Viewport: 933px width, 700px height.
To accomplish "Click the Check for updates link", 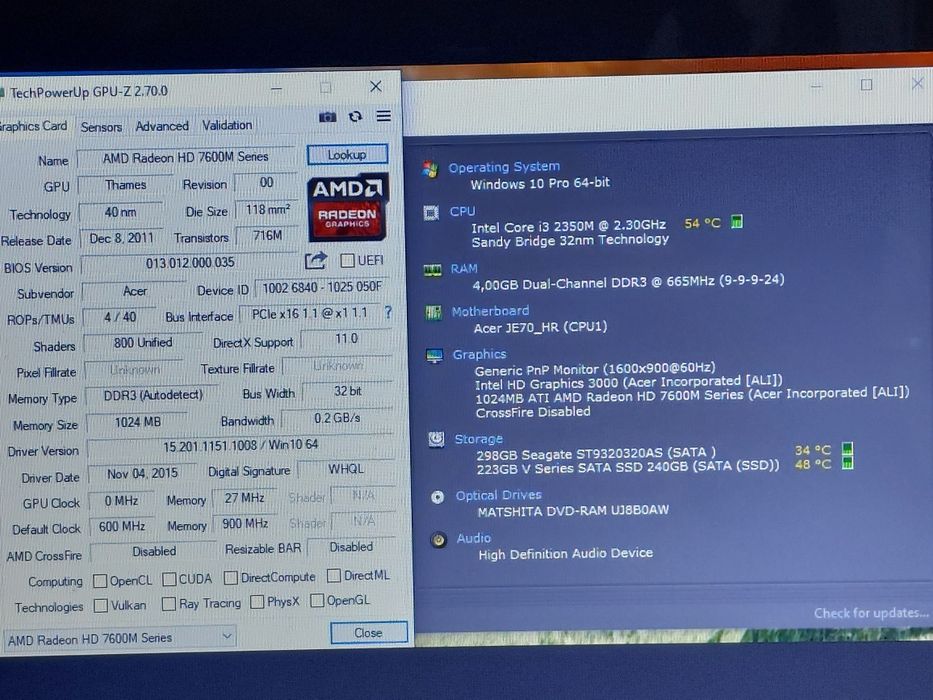I will [871, 613].
